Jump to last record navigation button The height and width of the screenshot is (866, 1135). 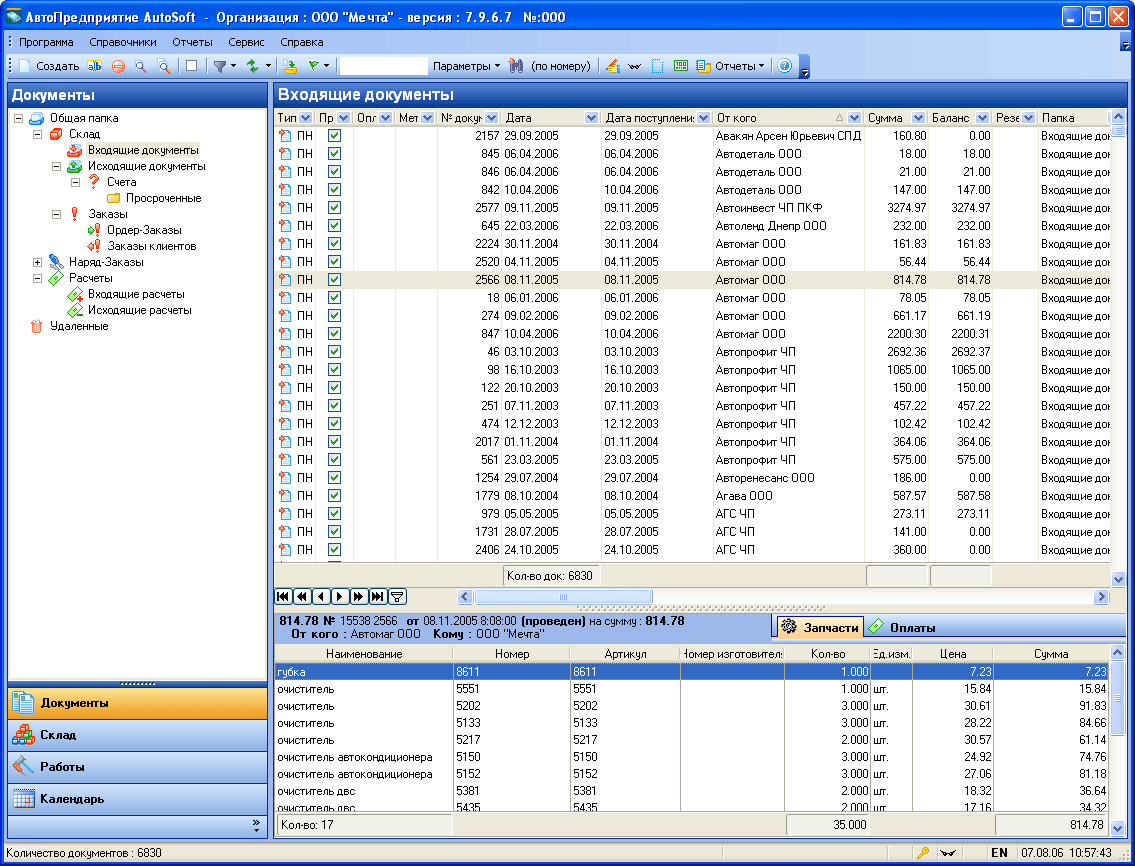(x=377, y=596)
